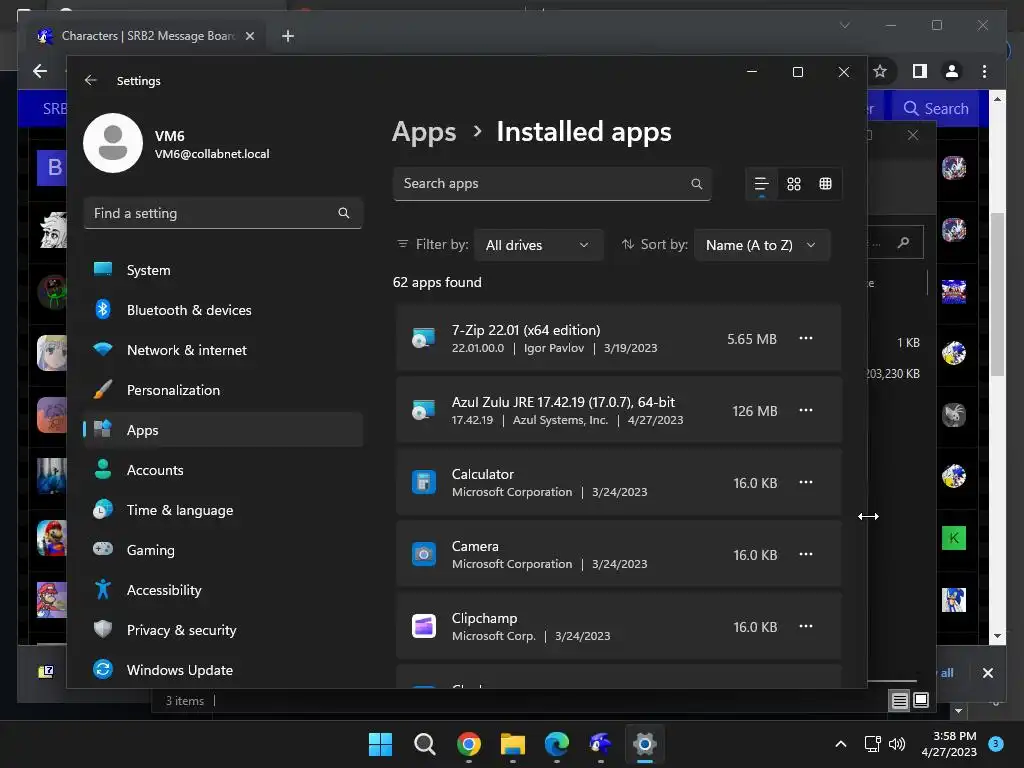Open taskbar Search
This screenshot has width=1024, height=768.
click(424, 744)
